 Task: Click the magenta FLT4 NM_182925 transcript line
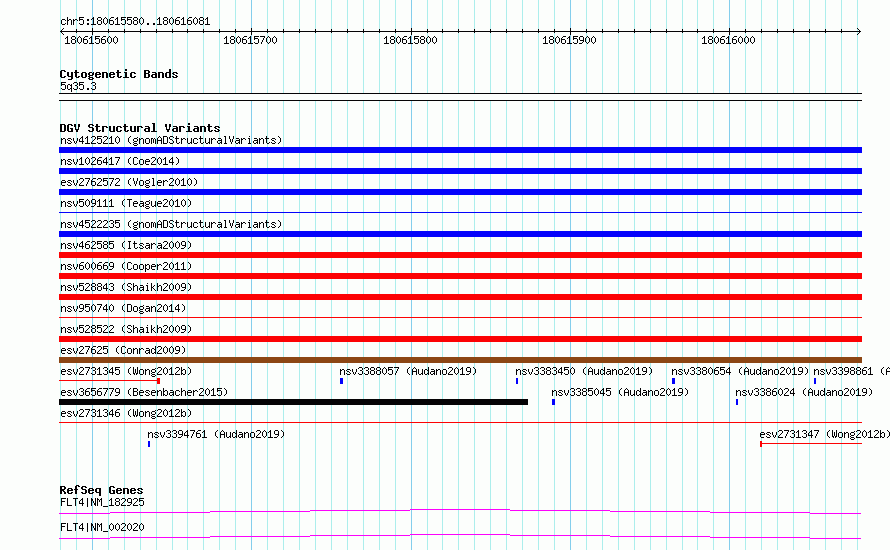tap(460, 511)
